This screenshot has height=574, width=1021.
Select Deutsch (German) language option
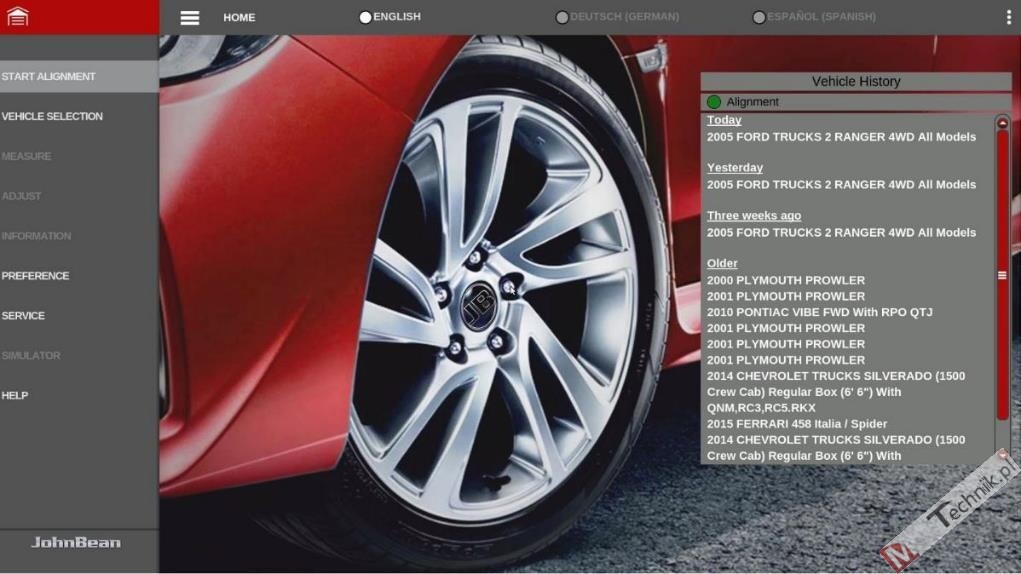[x=617, y=17]
